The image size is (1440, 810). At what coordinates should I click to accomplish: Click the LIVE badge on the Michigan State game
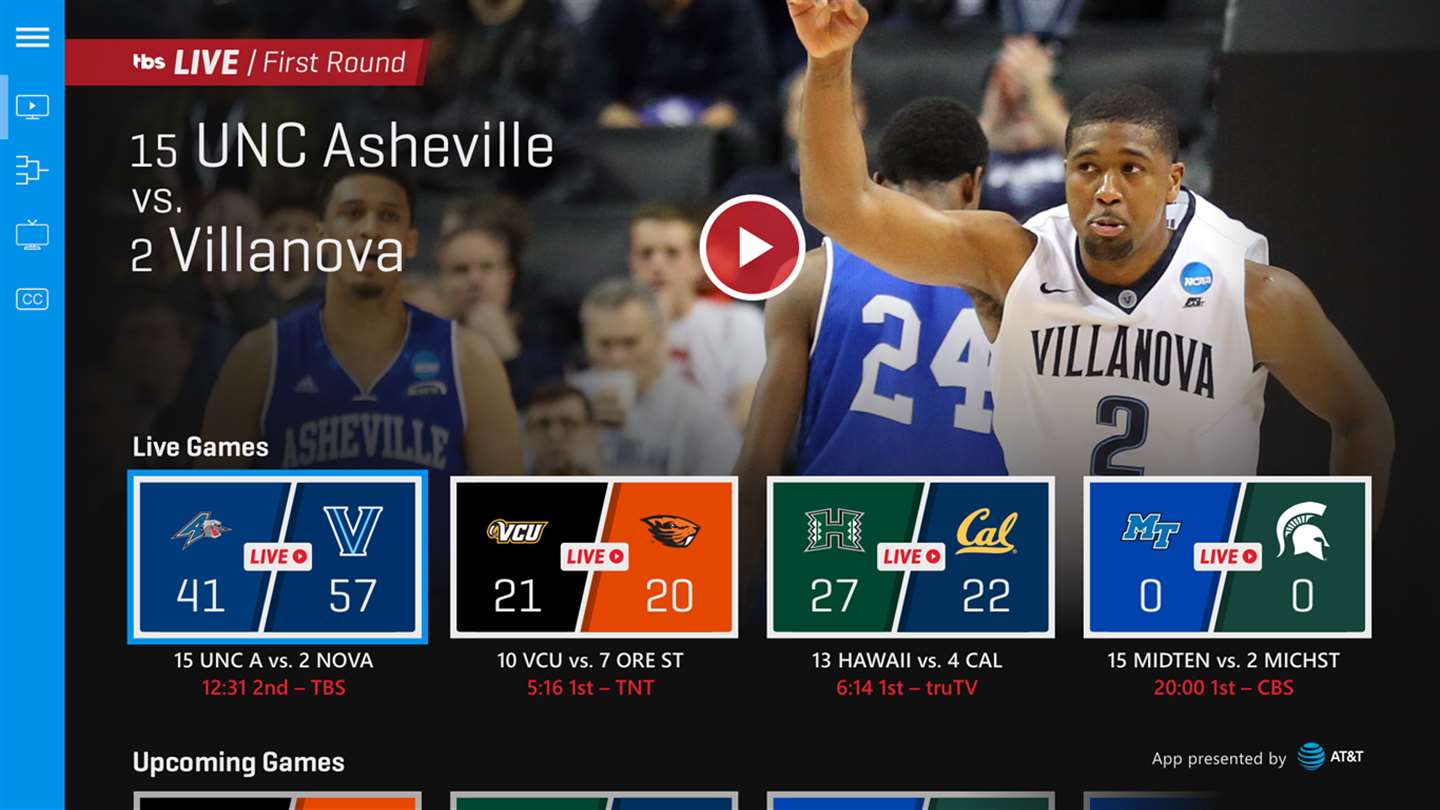(1227, 556)
